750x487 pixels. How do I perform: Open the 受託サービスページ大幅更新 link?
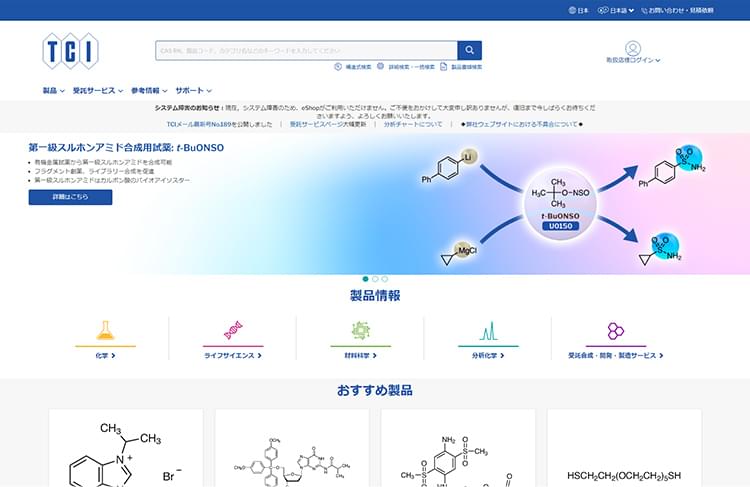[328, 124]
